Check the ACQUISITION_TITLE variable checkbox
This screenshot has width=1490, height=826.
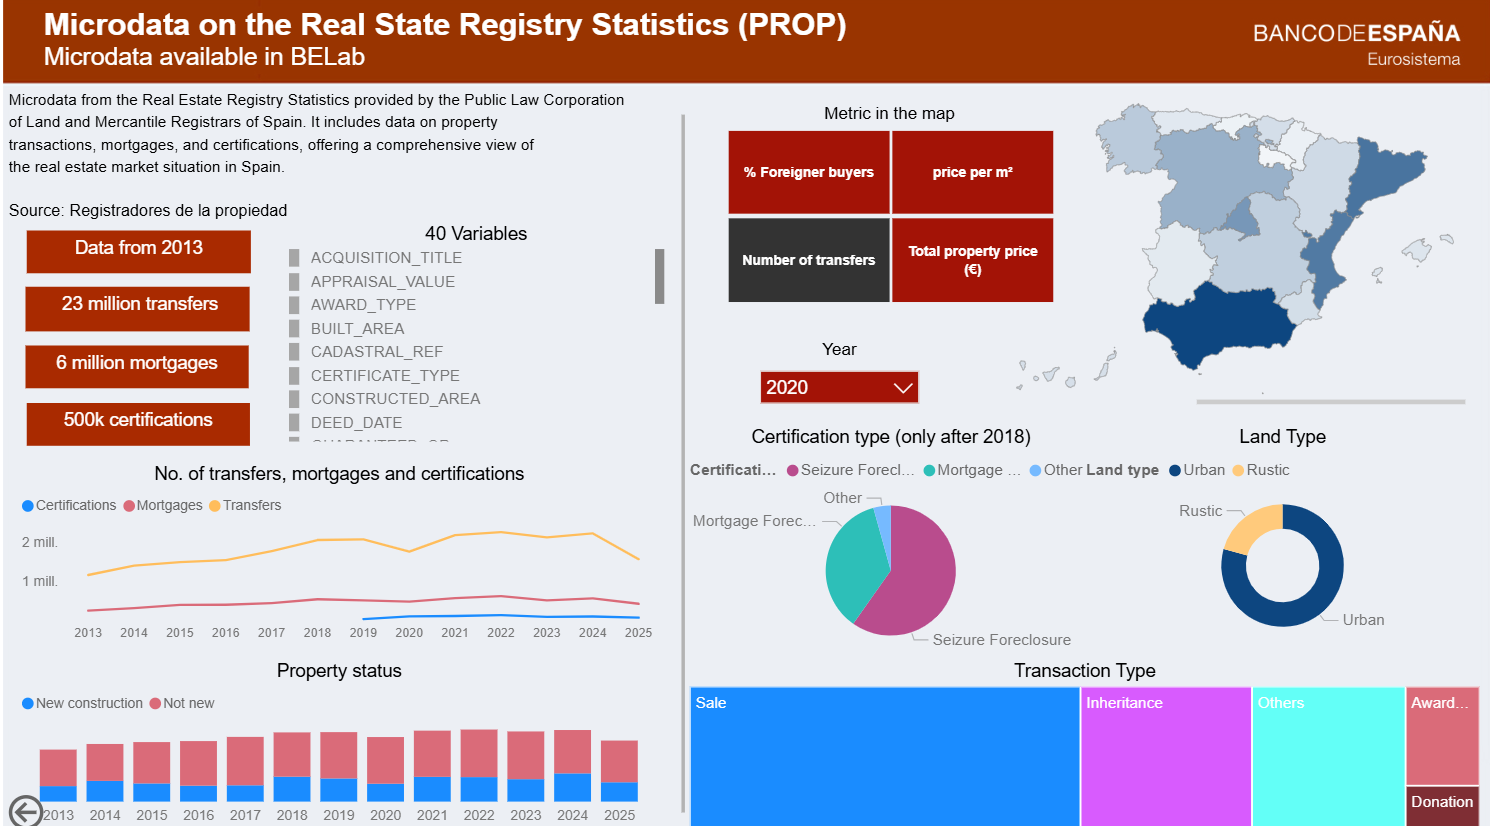coord(294,258)
